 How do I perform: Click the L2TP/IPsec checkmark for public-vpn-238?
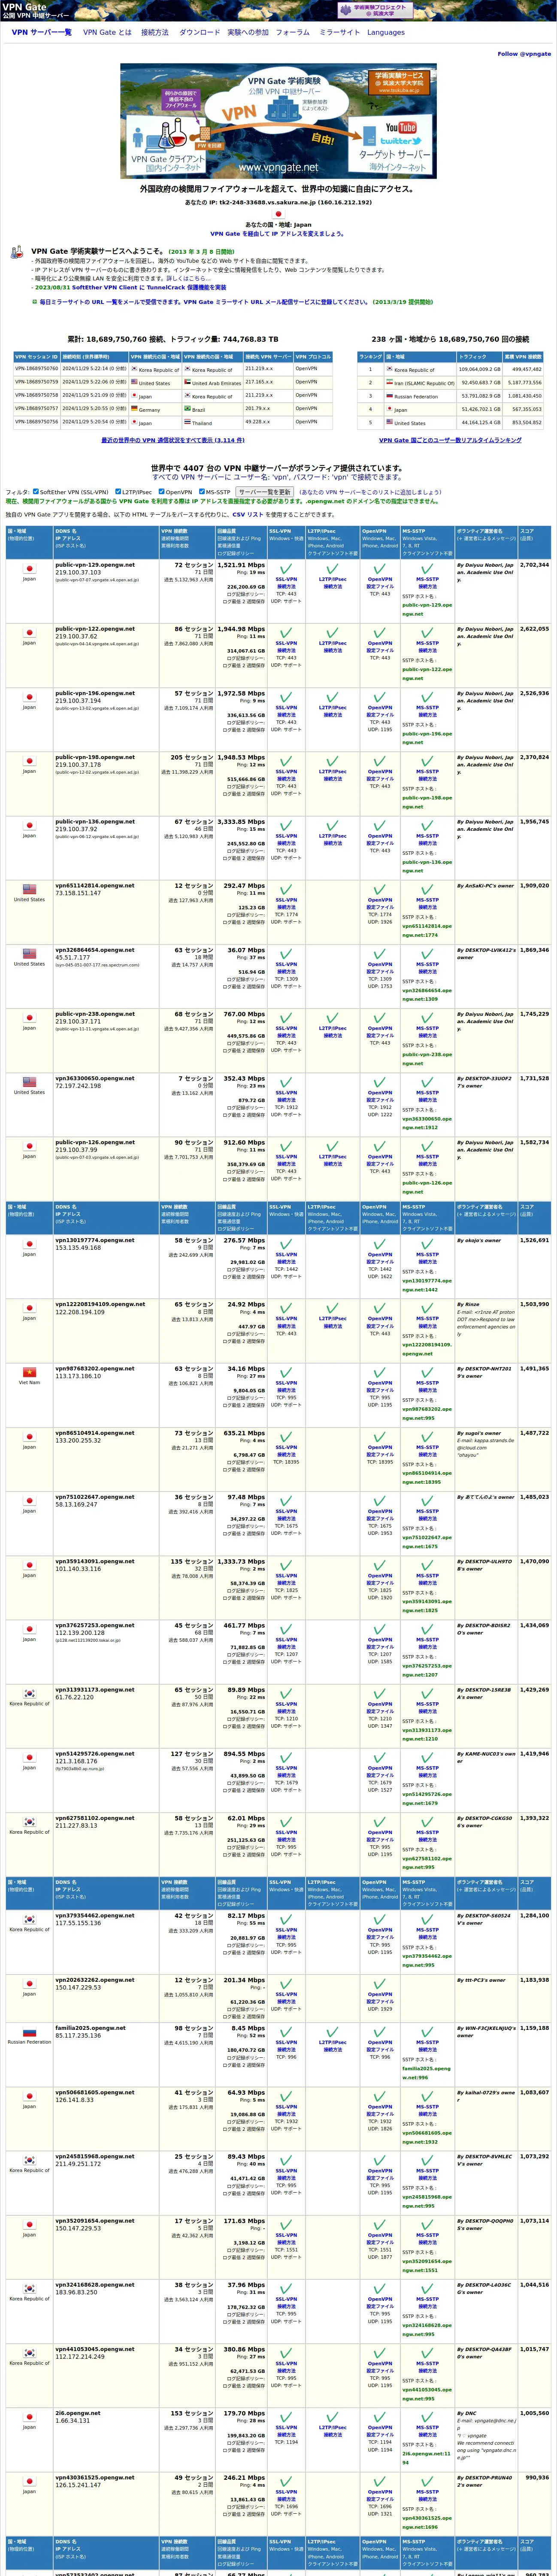click(333, 1017)
